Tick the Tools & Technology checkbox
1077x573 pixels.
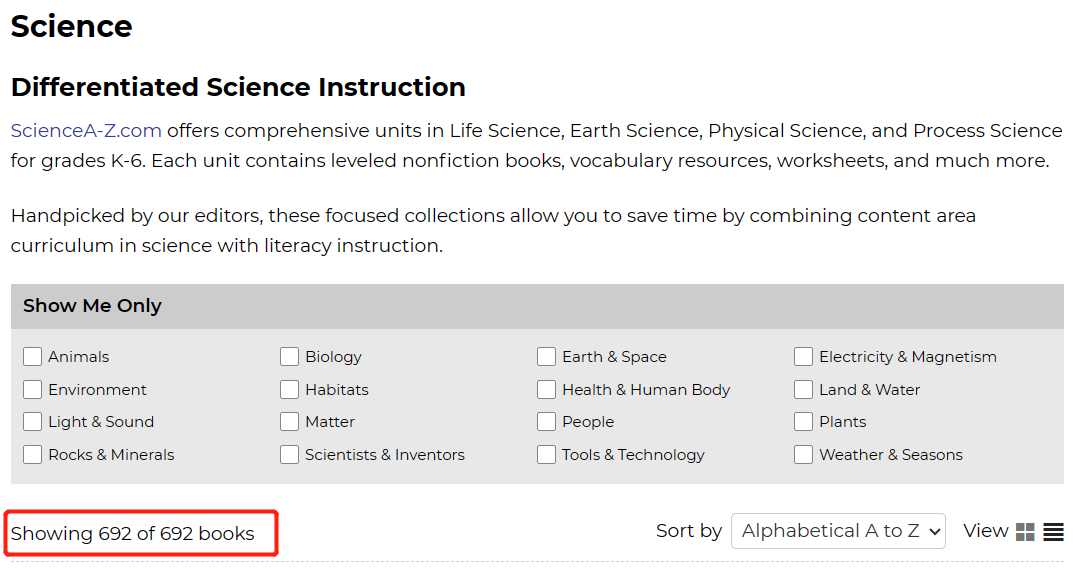coord(547,455)
